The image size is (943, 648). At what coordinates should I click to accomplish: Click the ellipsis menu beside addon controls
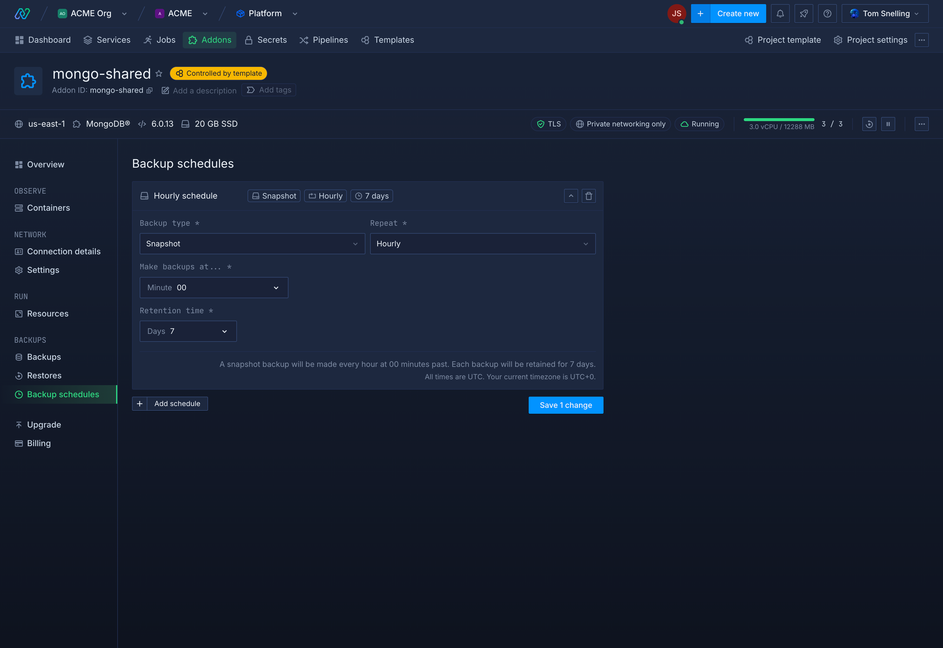pyautogui.click(x=921, y=124)
